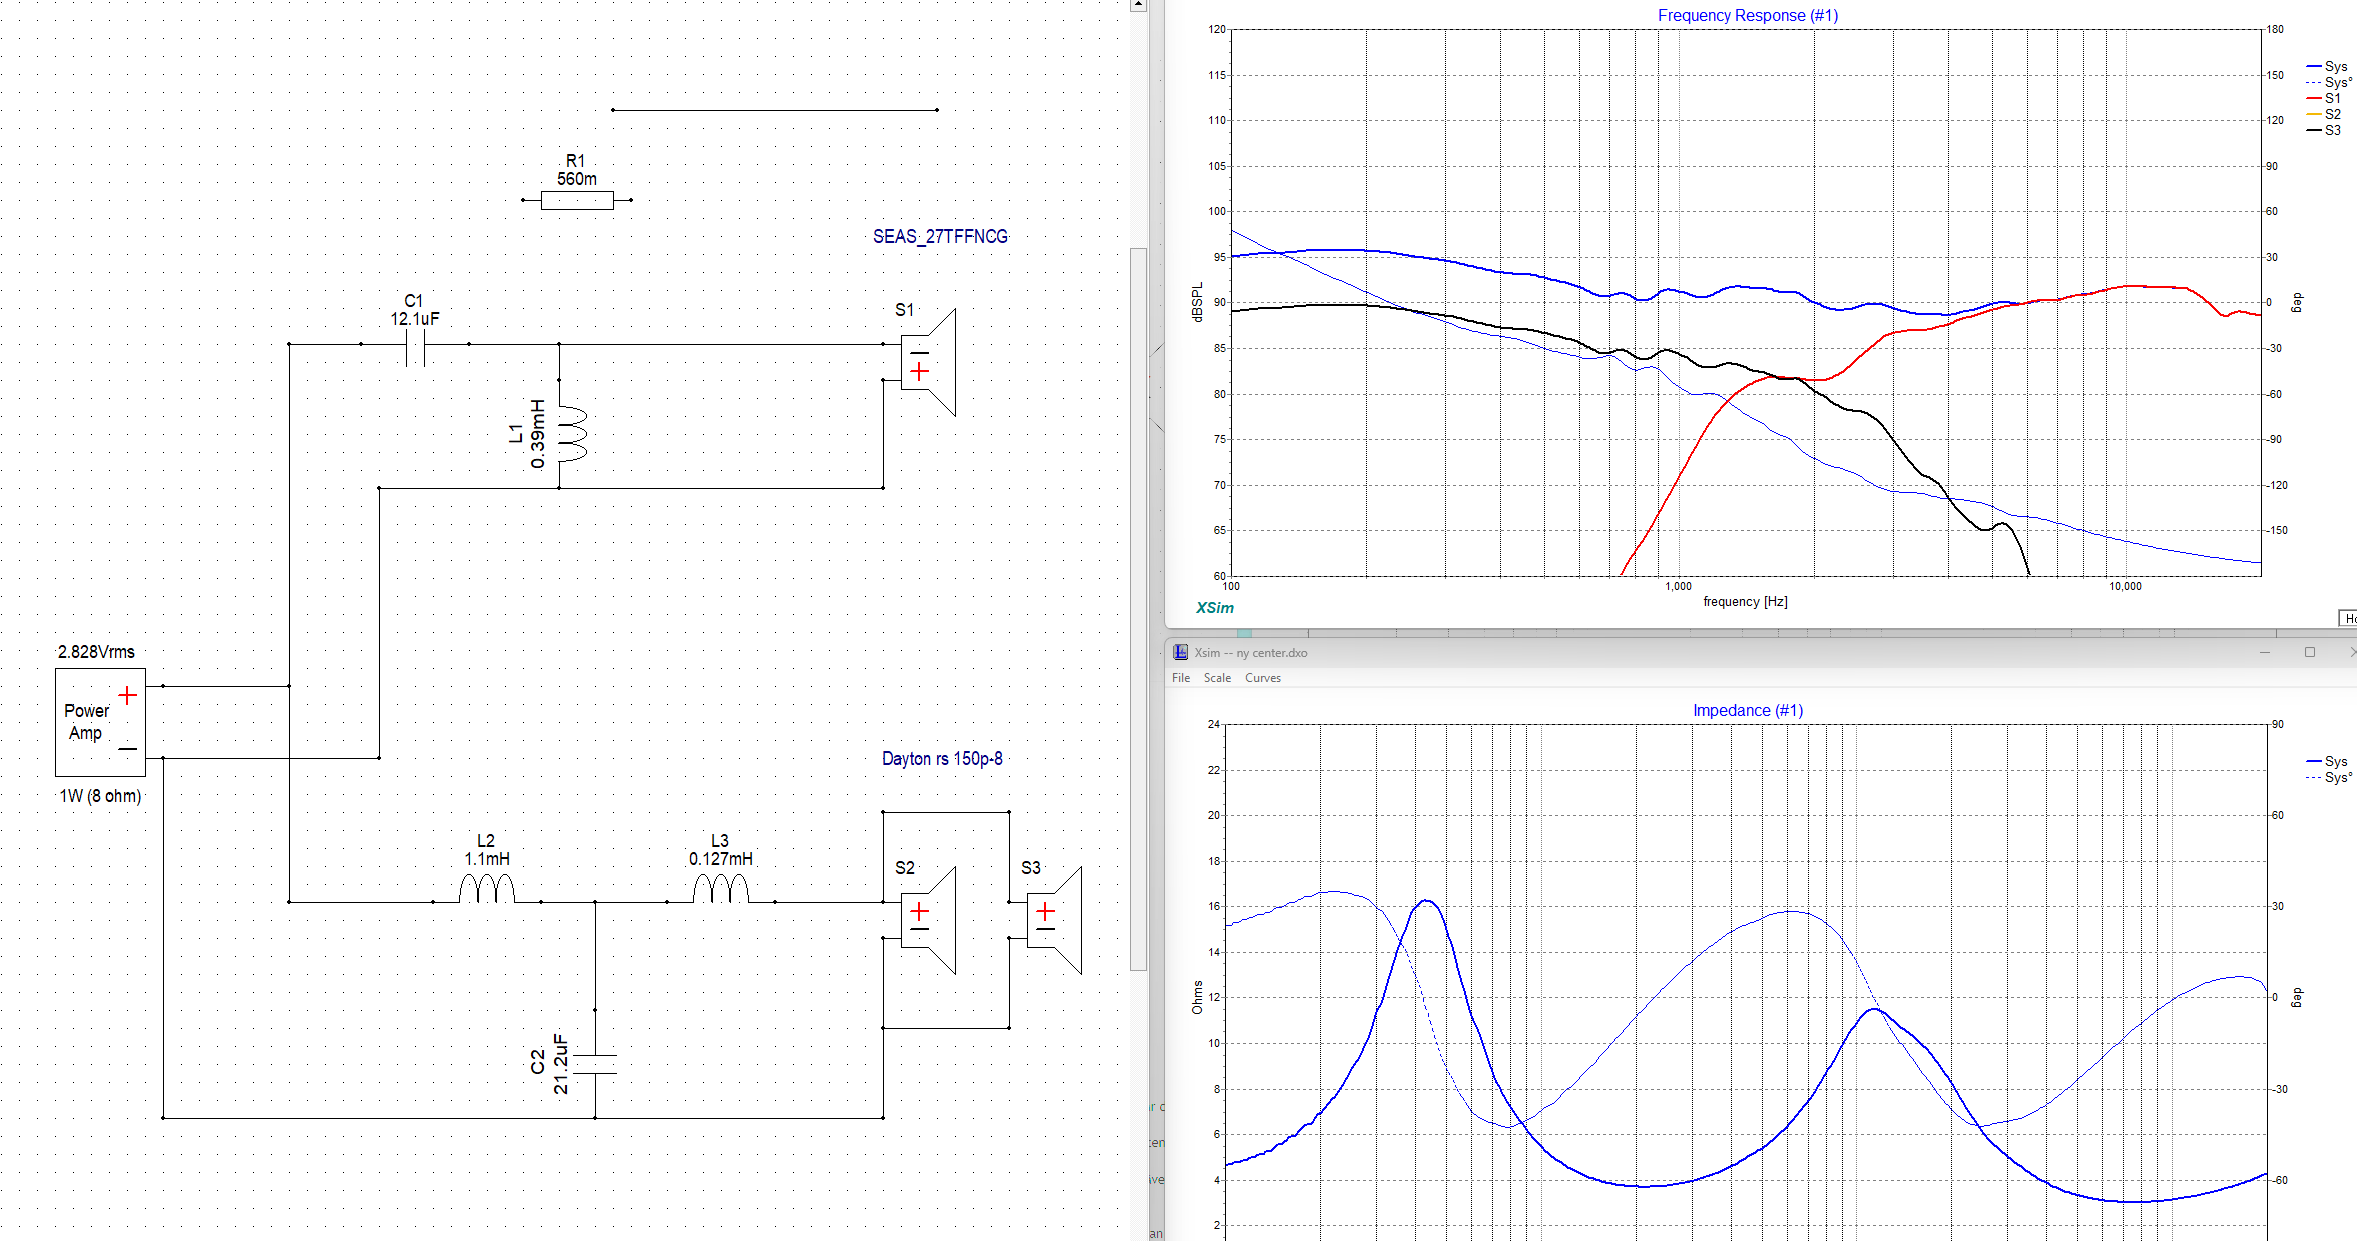Select the L2 1.1mH inductor symbol
The width and height of the screenshot is (2357, 1241).
[x=487, y=889]
